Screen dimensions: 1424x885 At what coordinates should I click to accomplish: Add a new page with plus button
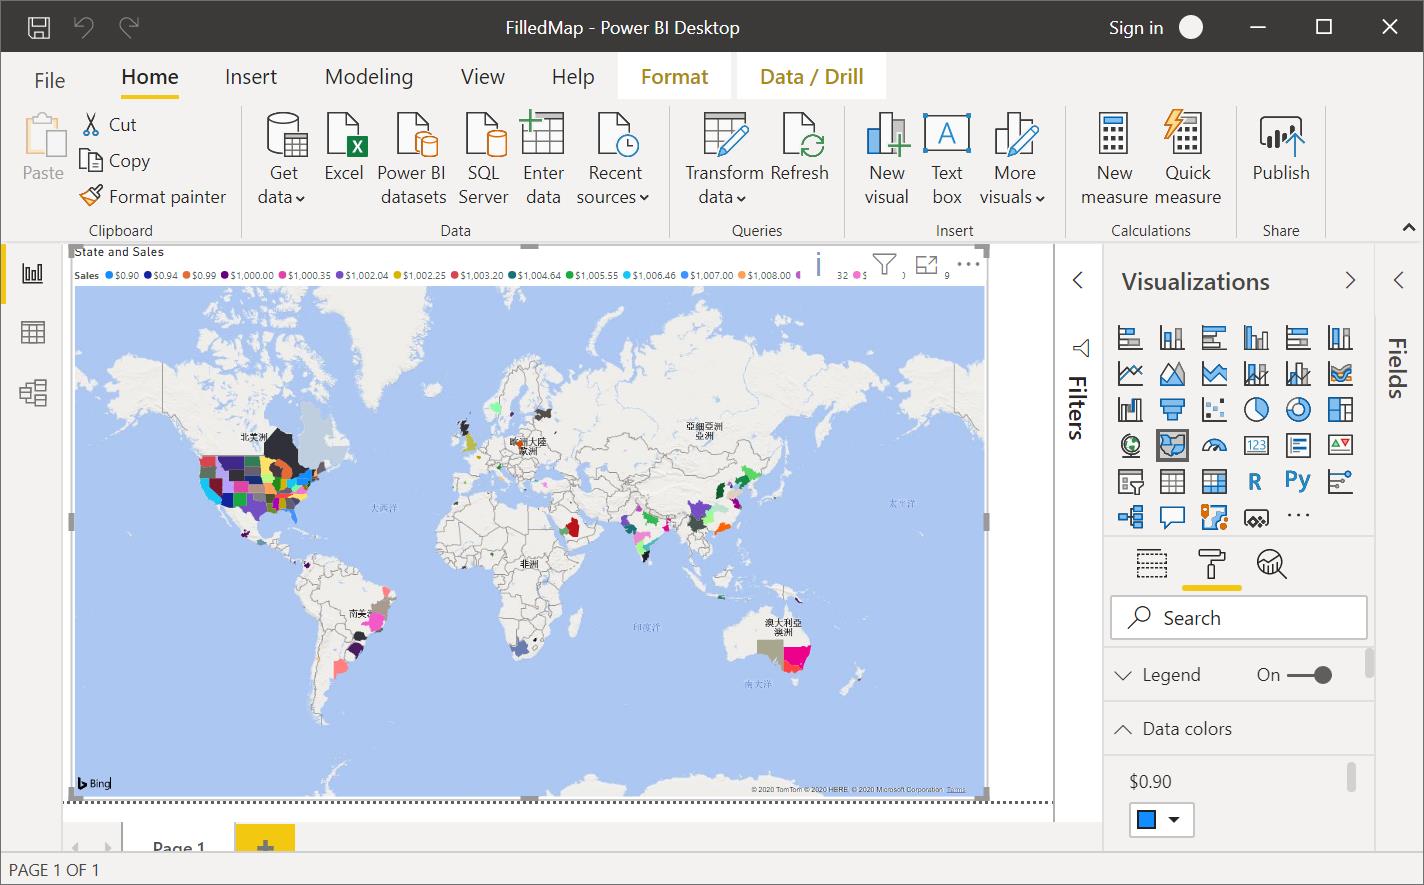coord(265,838)
